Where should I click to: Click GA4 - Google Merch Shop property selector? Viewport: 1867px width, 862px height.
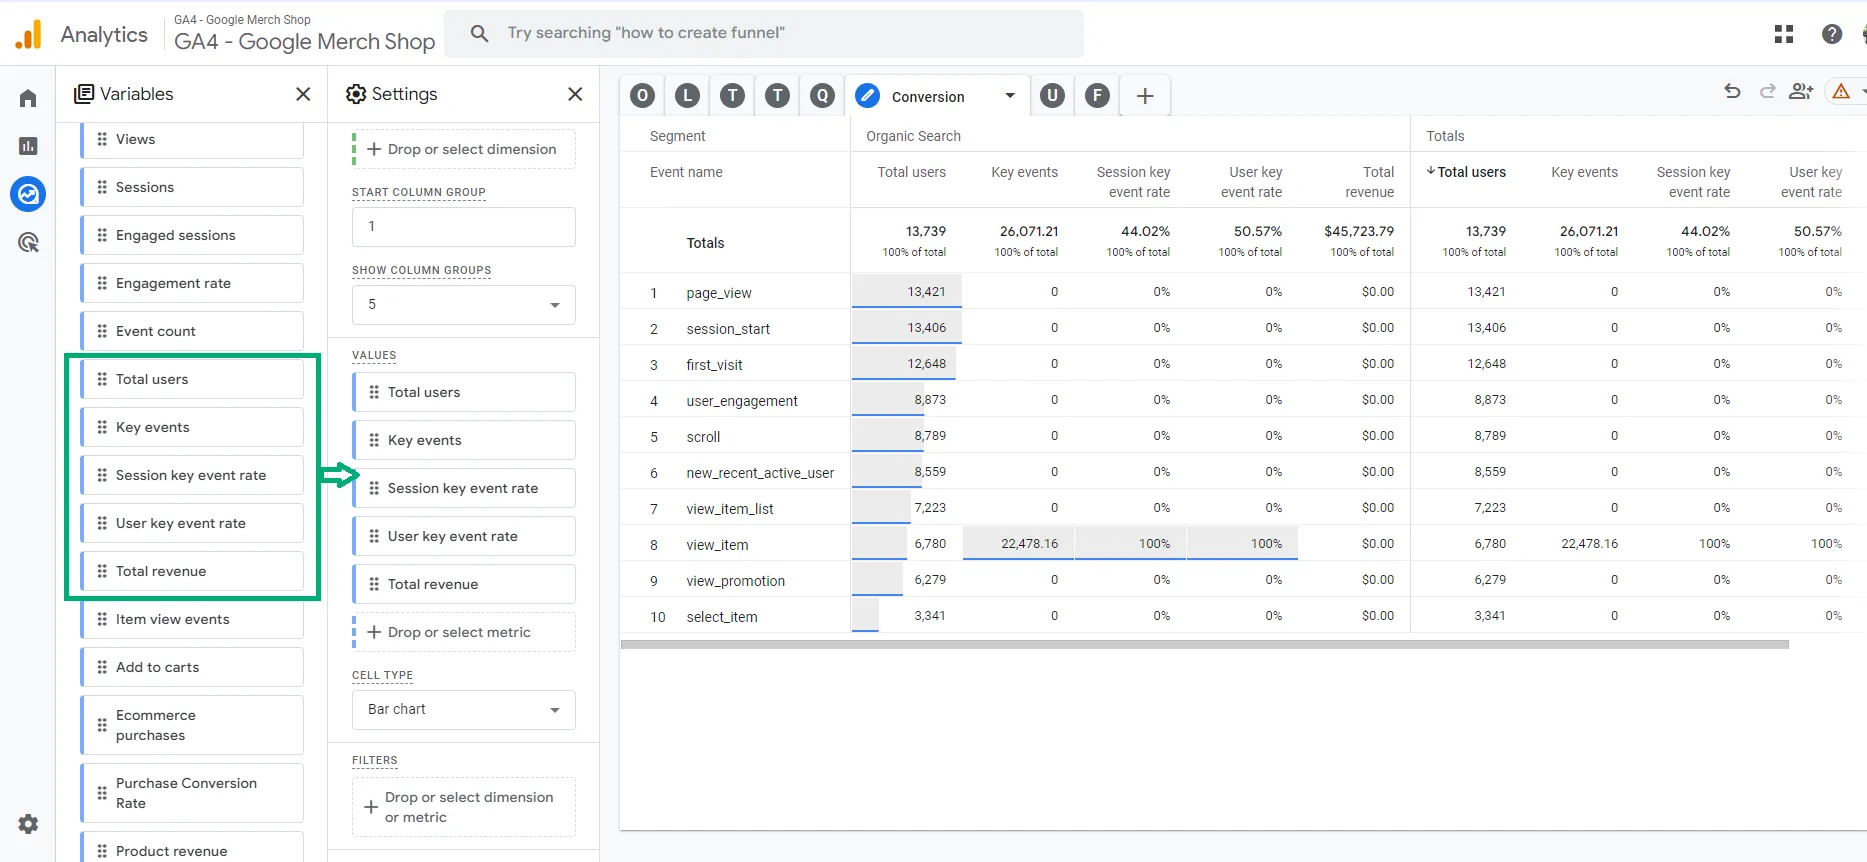coord(304,34)
